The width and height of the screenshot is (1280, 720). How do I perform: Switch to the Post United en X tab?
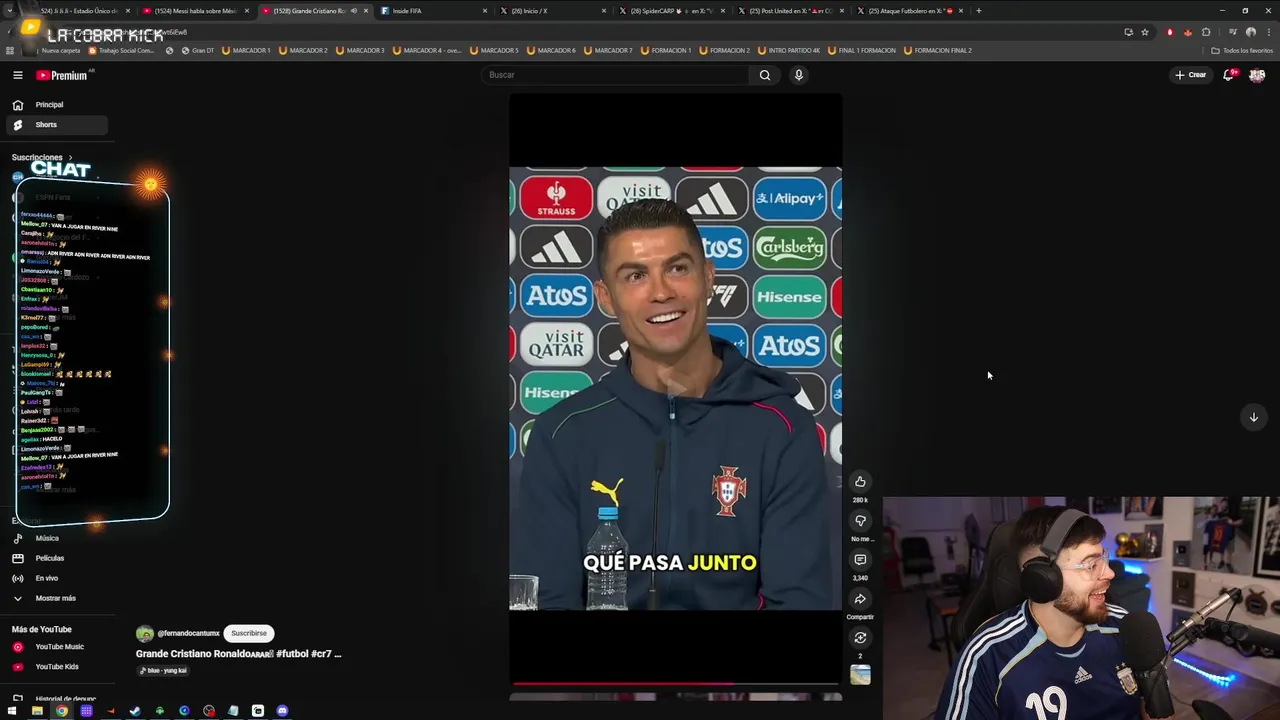(790, 11)
